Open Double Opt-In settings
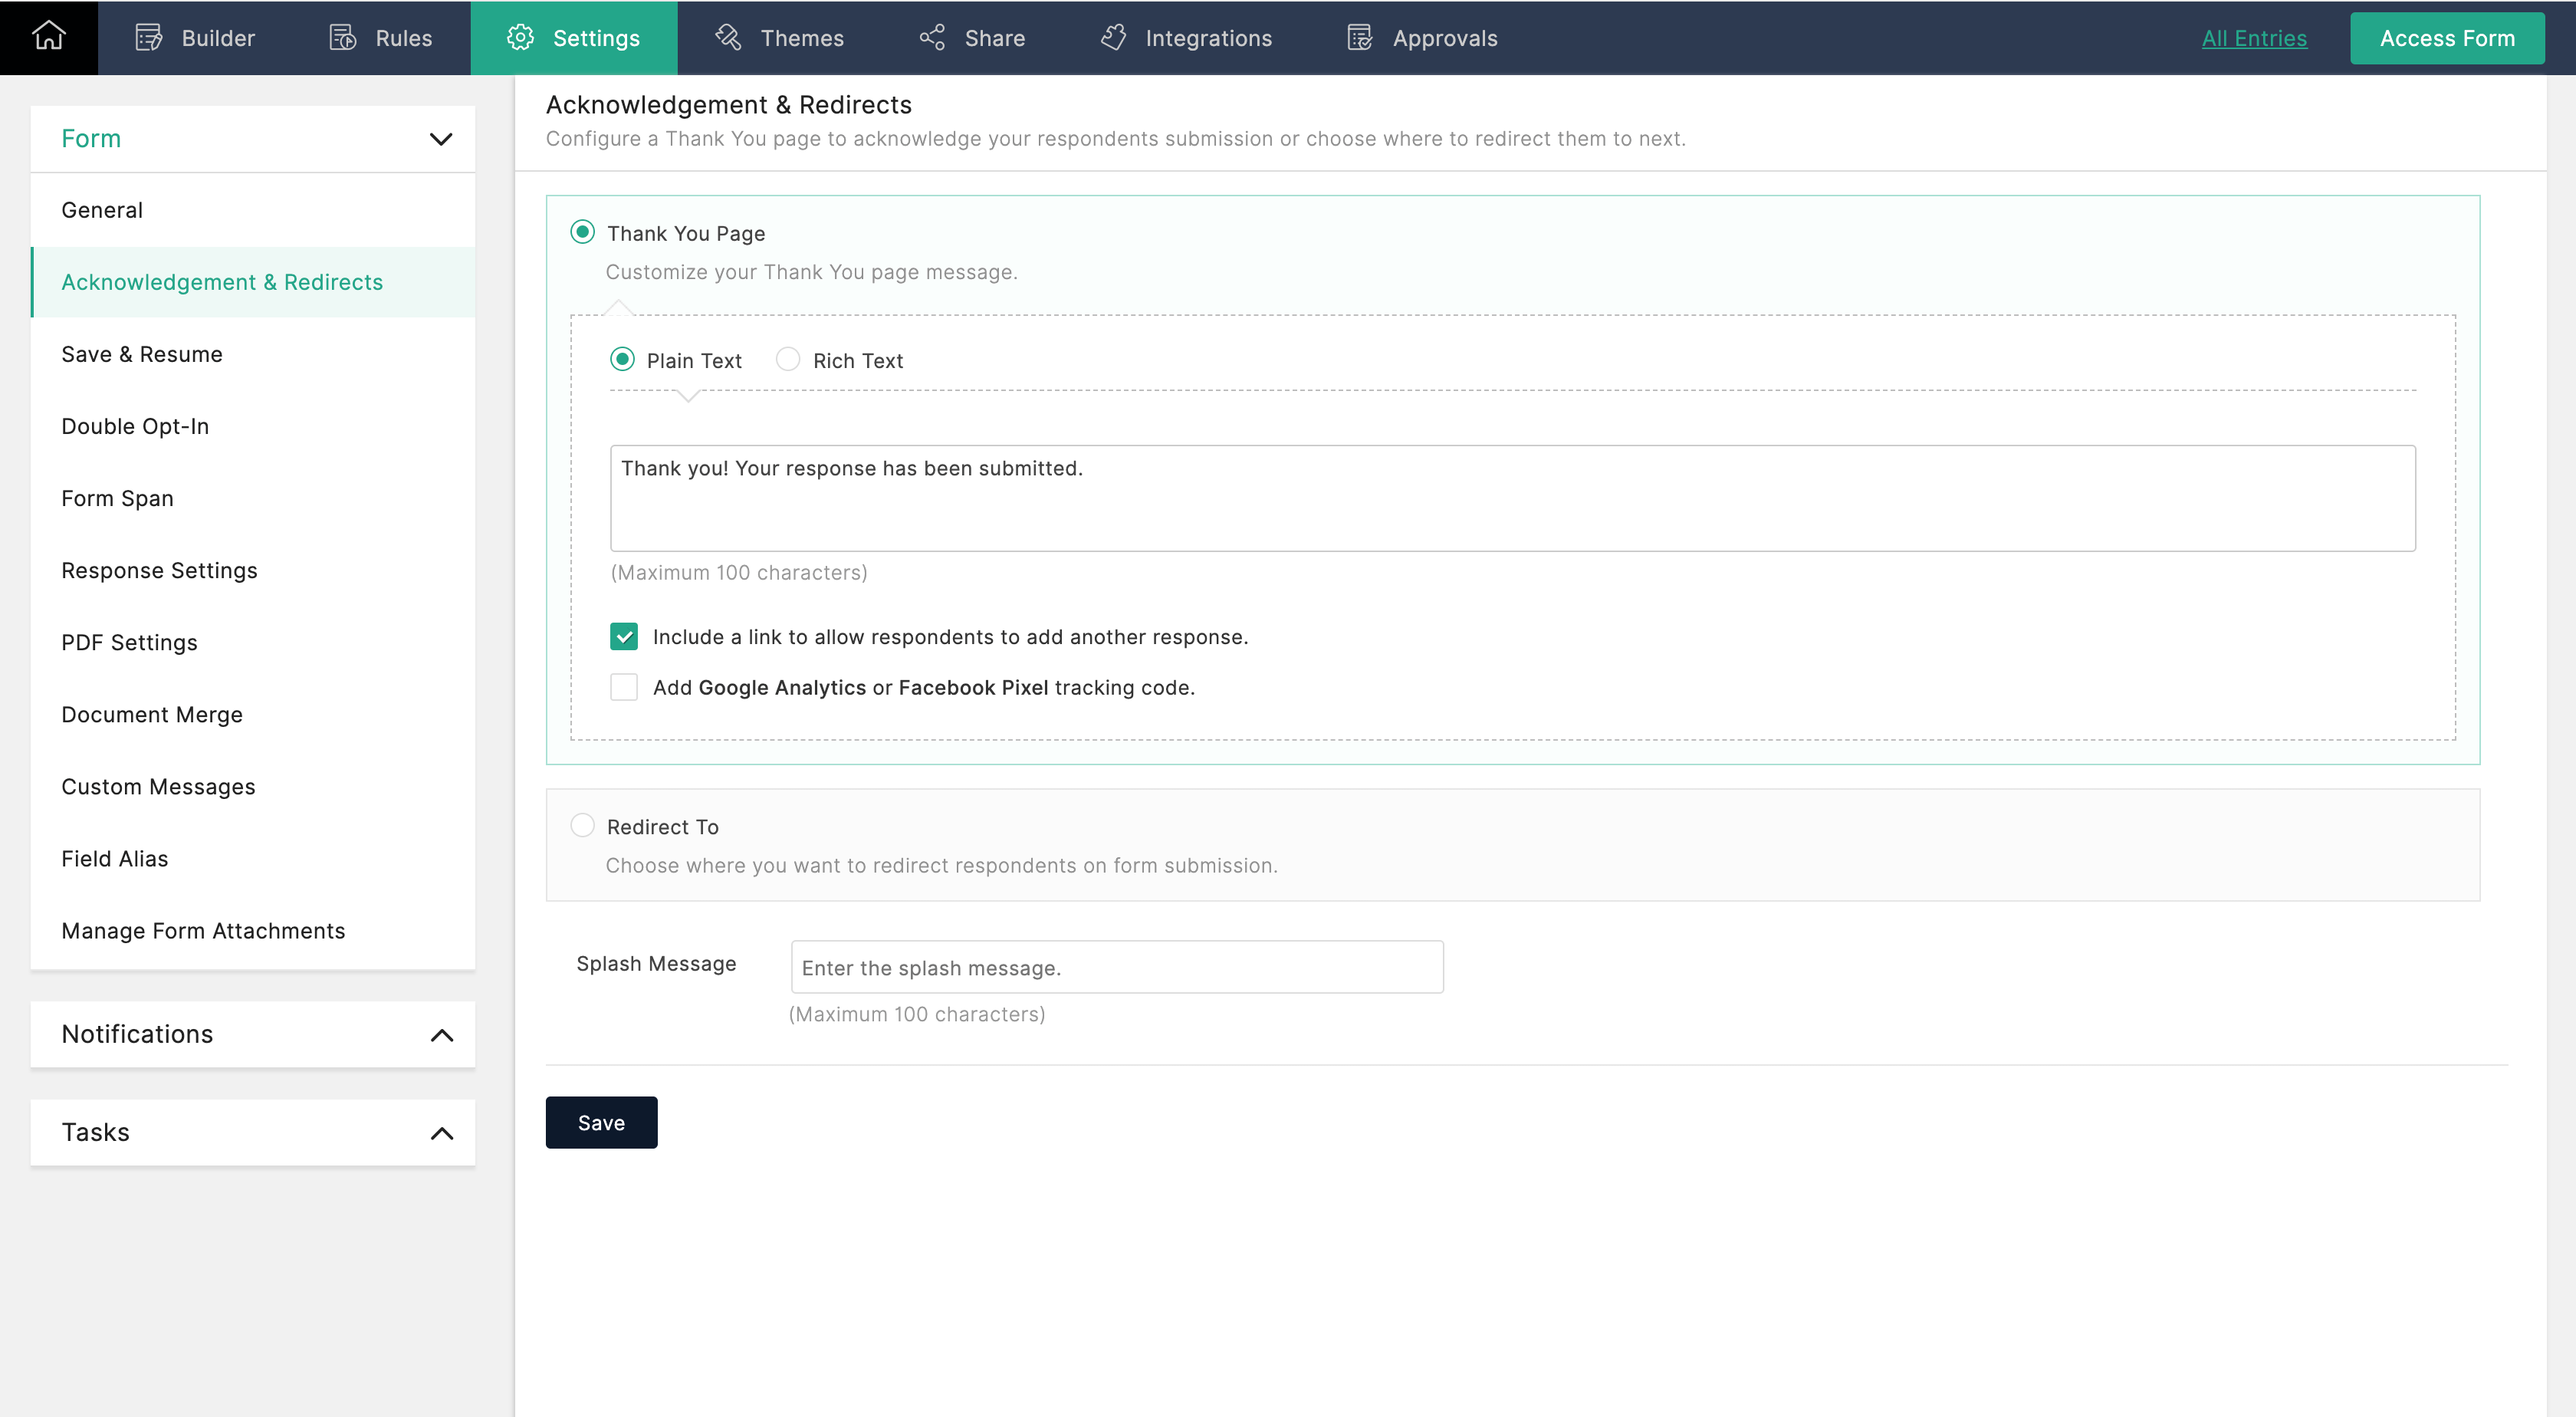Viewport: 2576px width, 1417px height. pyautogui.click(x=253, y=426)
